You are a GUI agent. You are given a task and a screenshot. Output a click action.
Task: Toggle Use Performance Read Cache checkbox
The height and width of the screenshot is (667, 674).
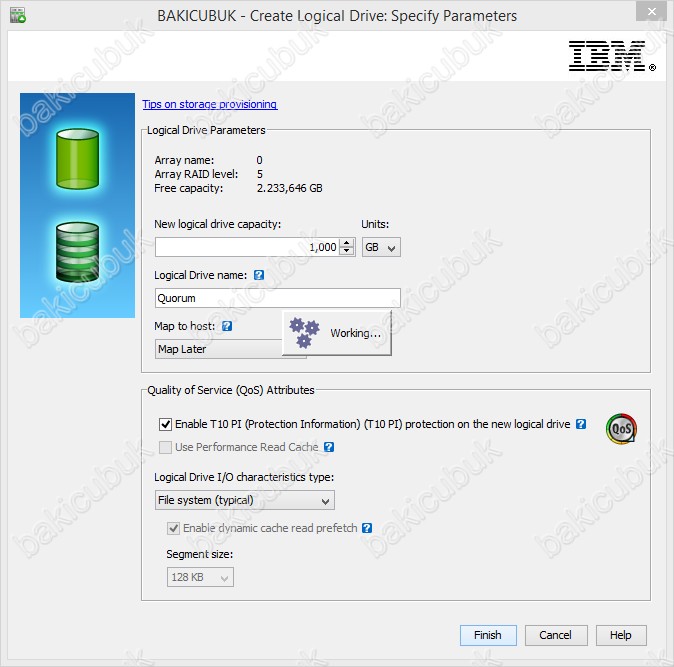coord(166,447)
